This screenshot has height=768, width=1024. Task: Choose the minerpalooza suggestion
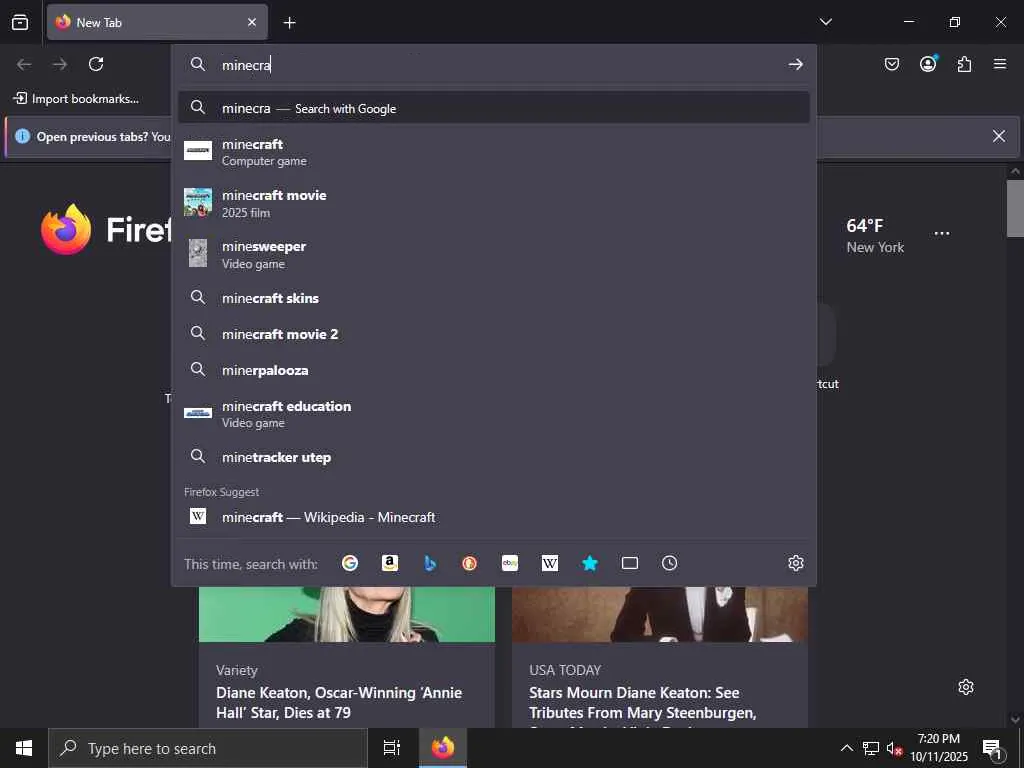point(494,370)
